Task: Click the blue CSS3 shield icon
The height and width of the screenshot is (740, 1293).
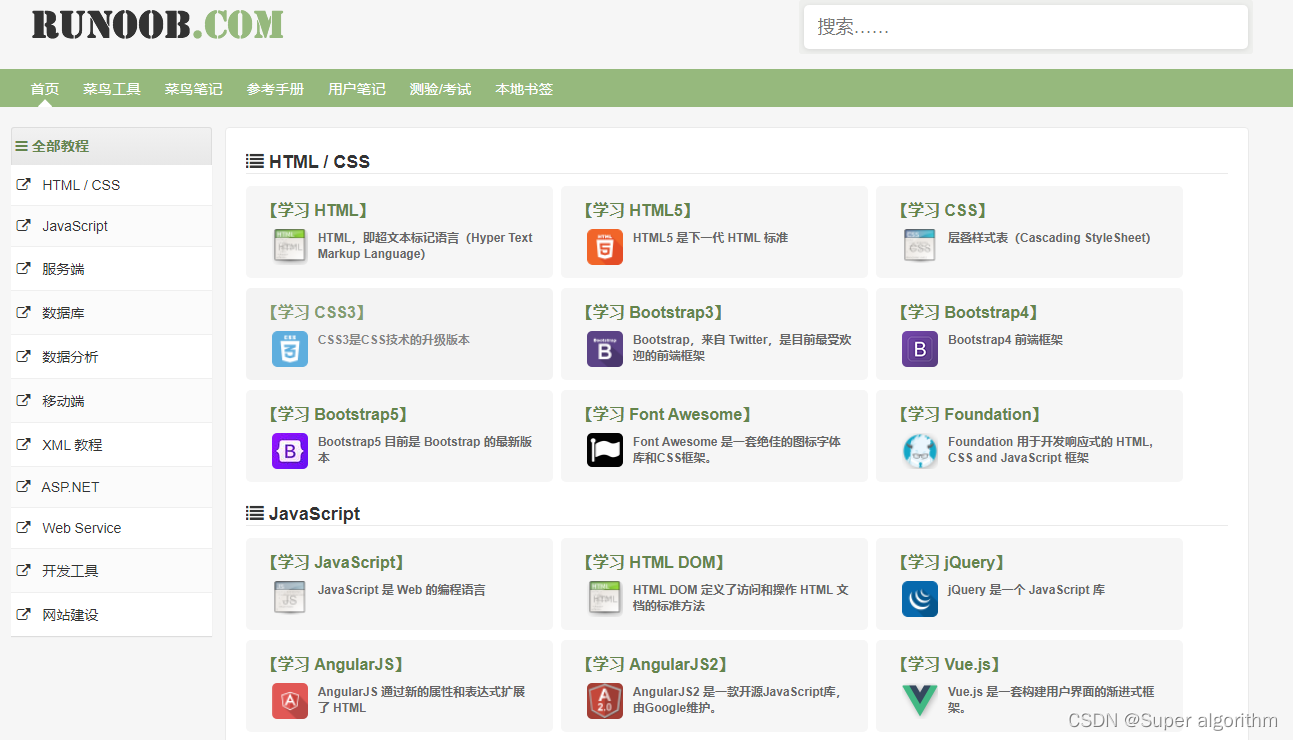Action: pos(290,349)
